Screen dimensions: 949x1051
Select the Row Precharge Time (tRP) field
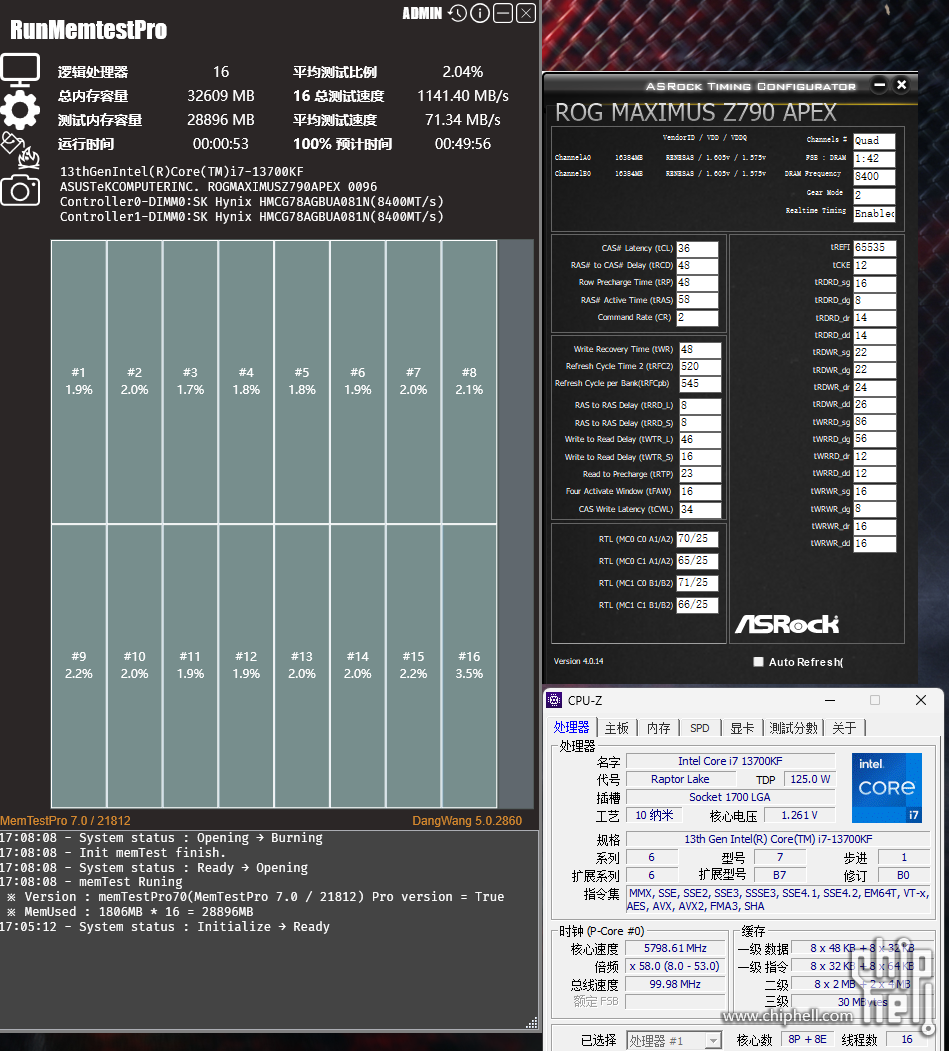[x=697, y=283]
